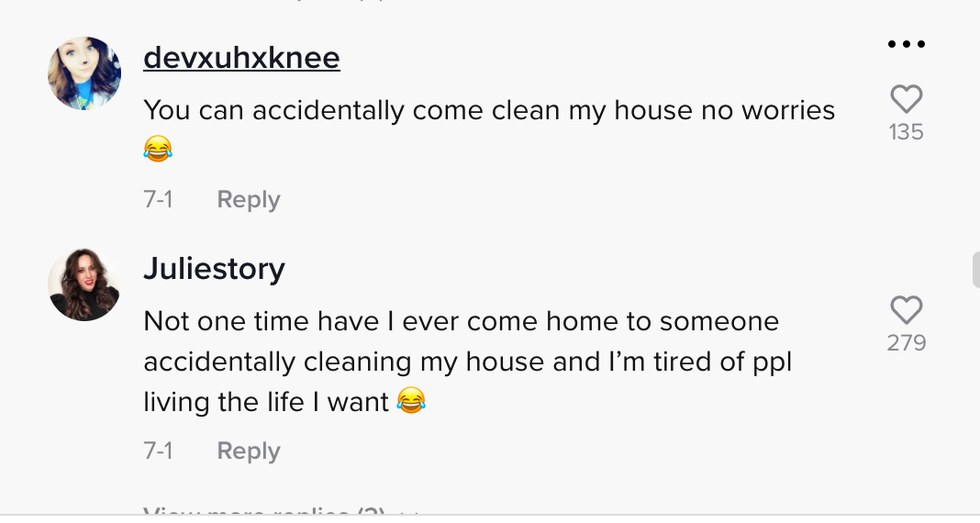Click the 7-1 date under devxuhxknee's comment
The image size is (980, 523).
158,199
